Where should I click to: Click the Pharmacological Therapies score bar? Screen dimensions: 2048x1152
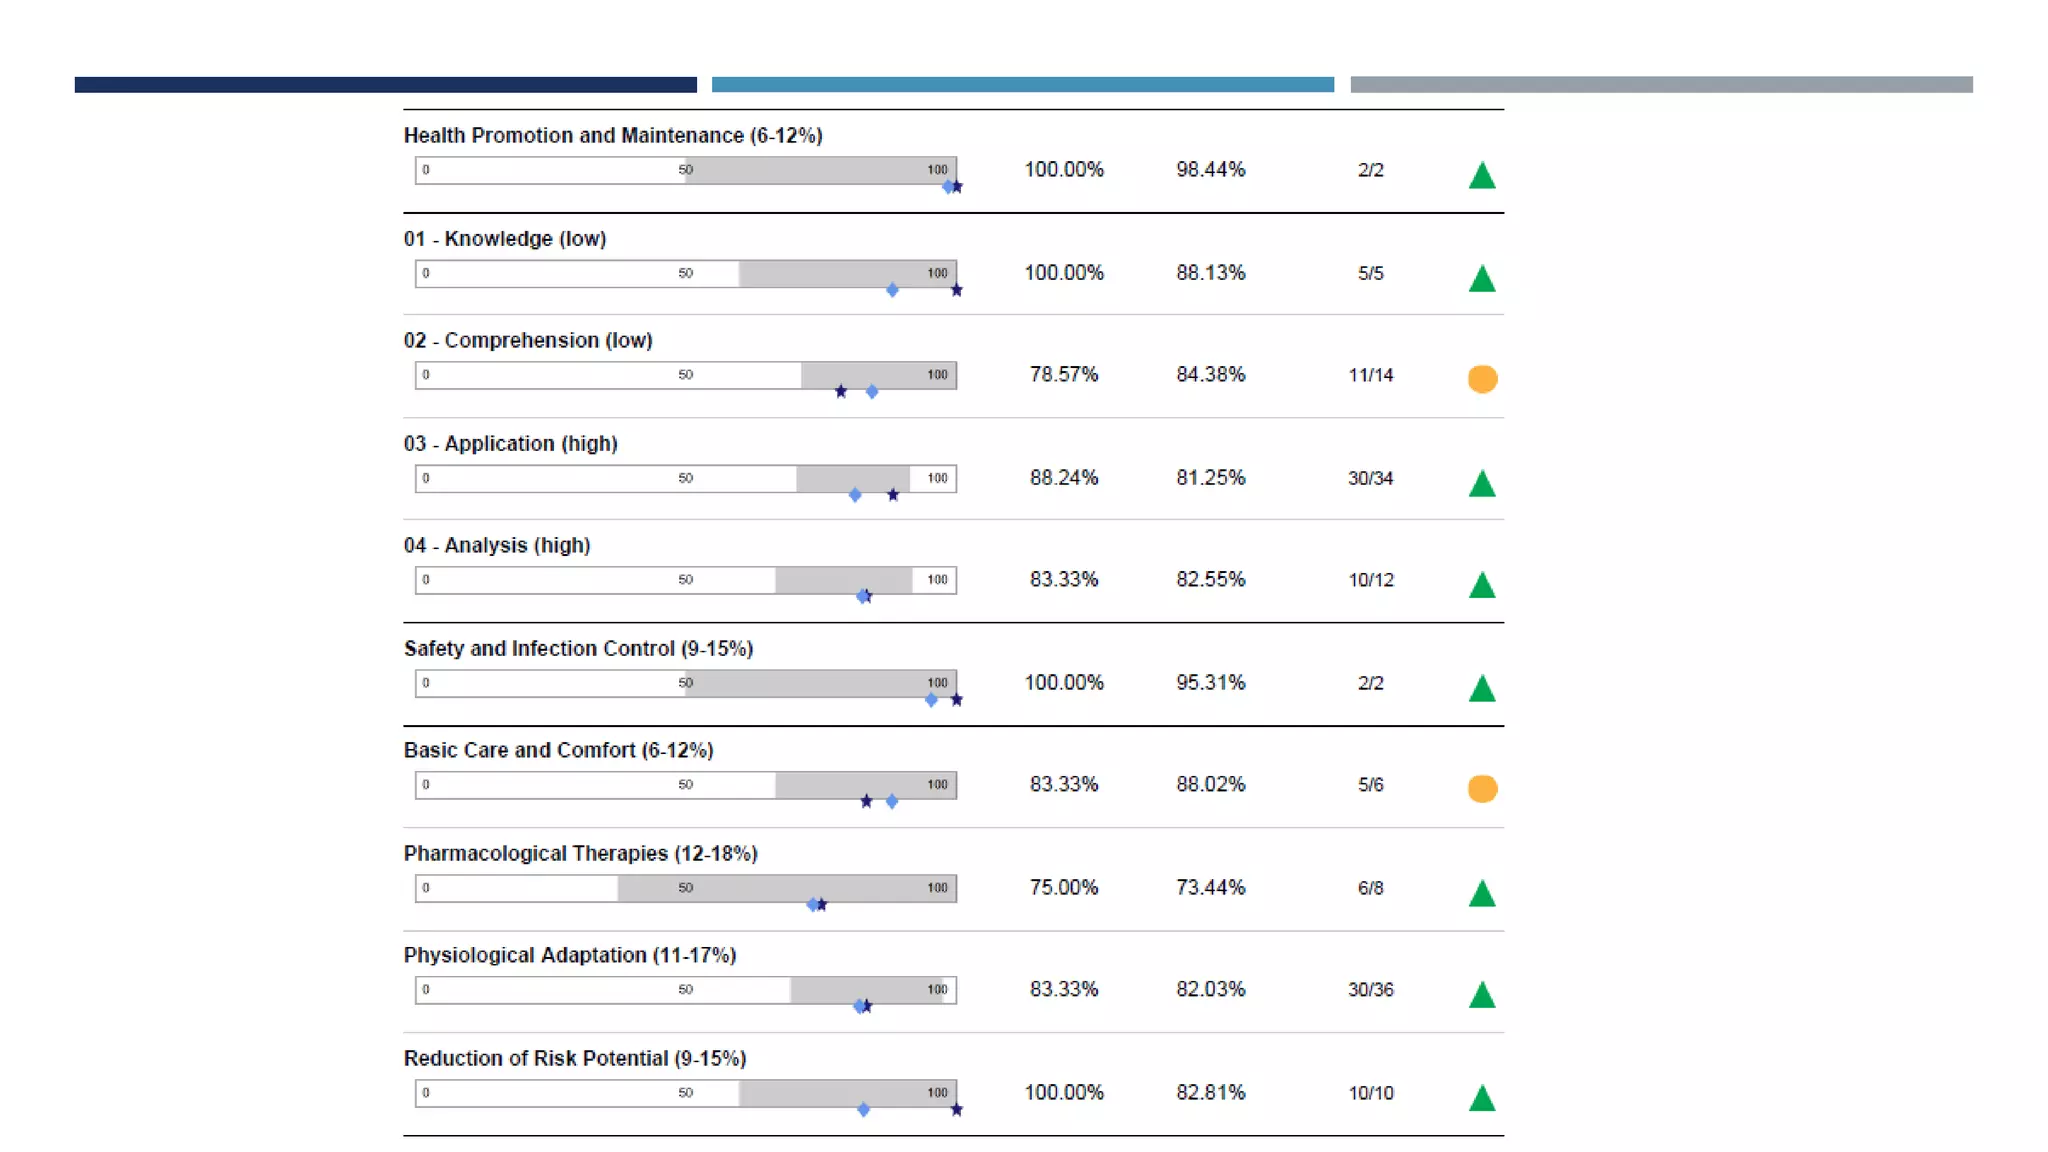pyautogui.click(x=686, y=888)
